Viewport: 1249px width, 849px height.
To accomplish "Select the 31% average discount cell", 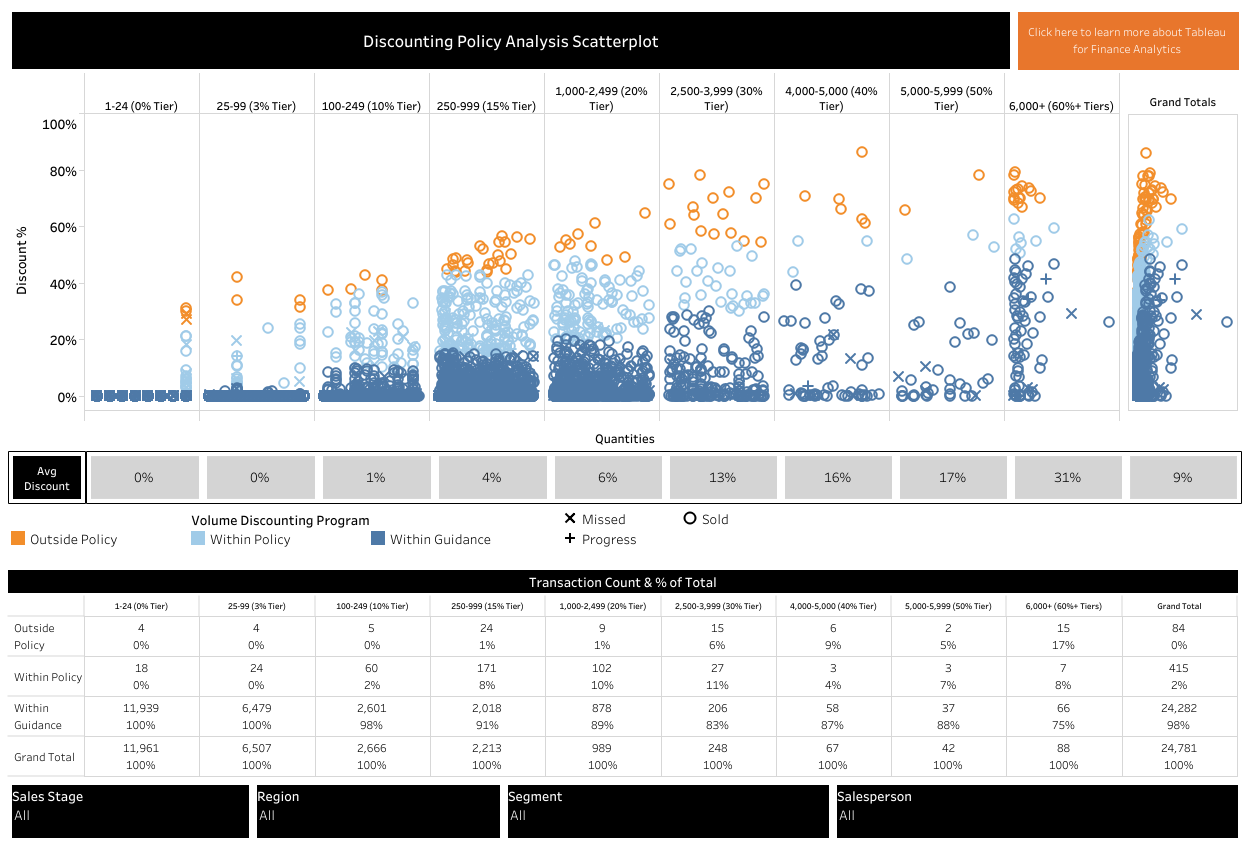I will (x=1068, y=477).
